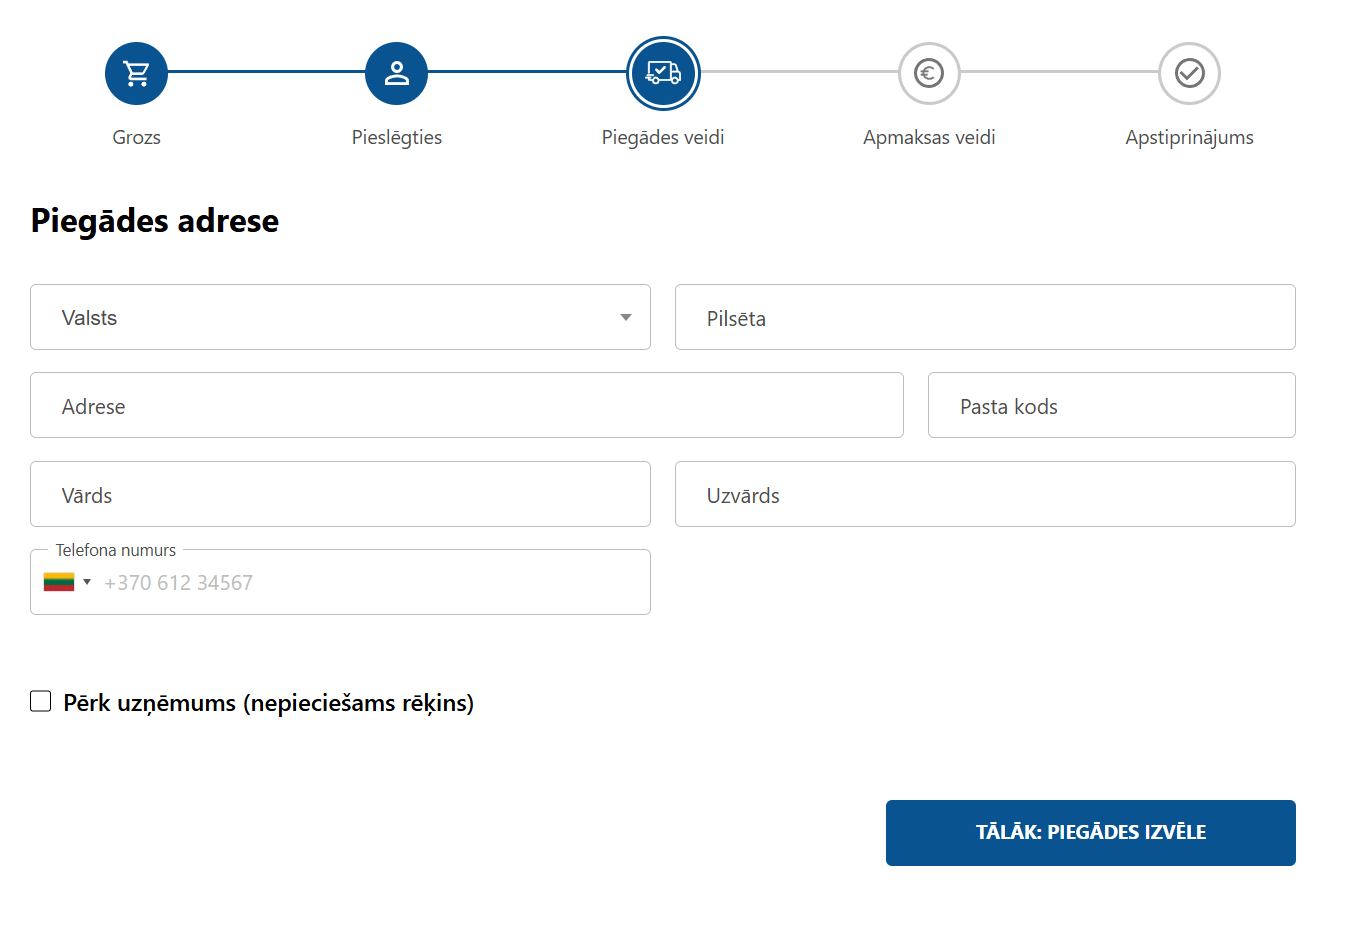Focus the Uzvārds input field
Image resolution: width=1355 pixels, height=929 pixels.
pos(985,494)
